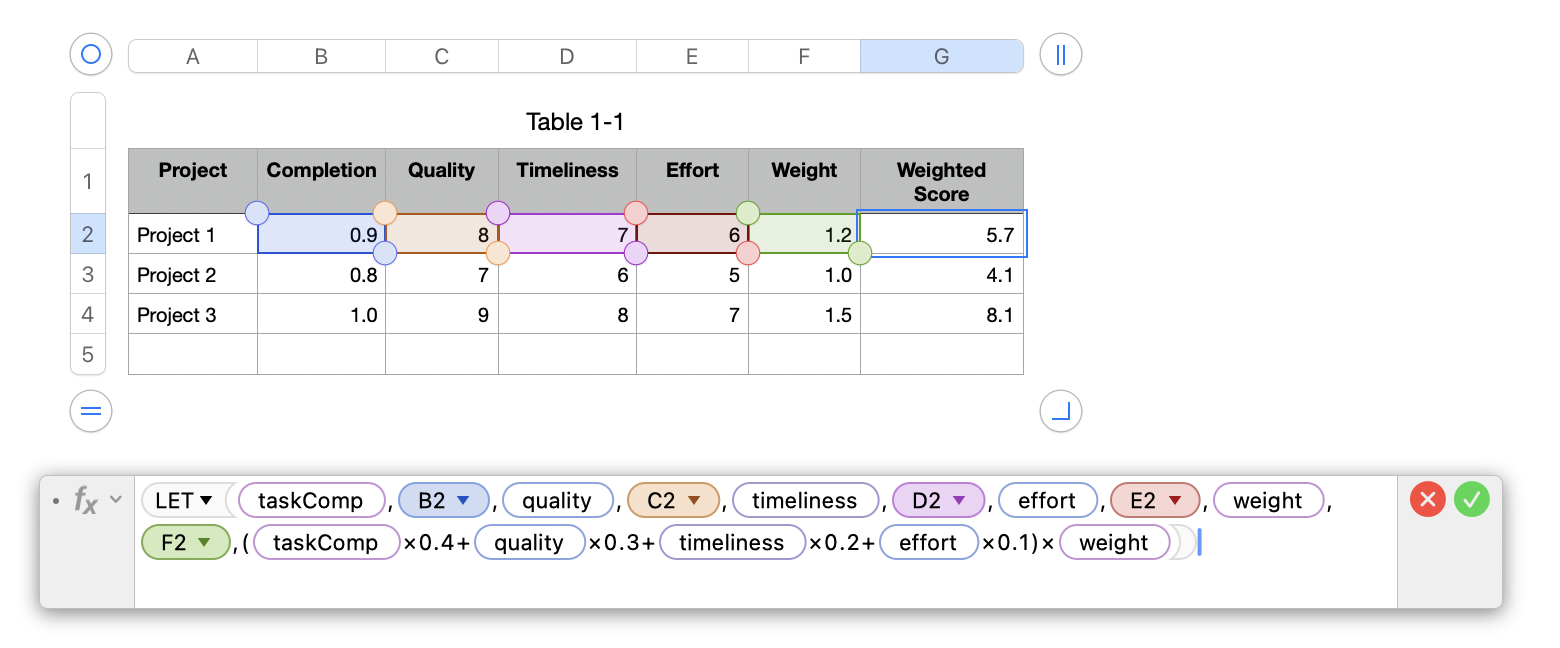Click the Weighted Score cell showing 8.1
The image size is (1560, 648).
tap(941, 315)
